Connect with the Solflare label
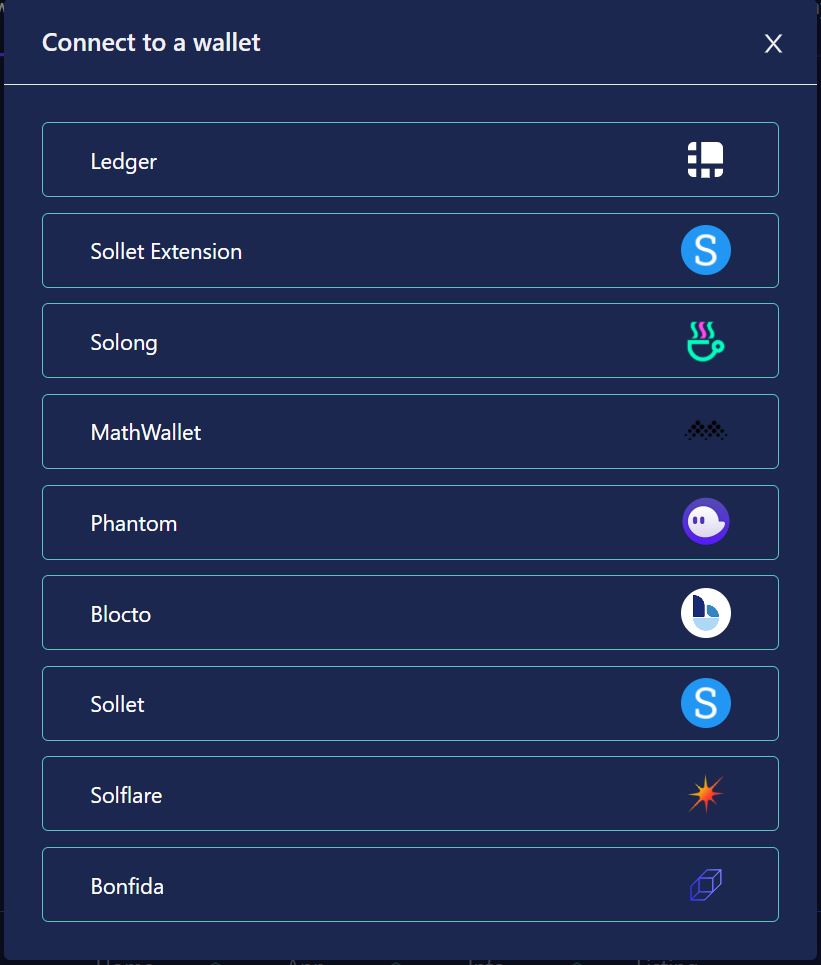The image size is (821, 965). [x=126, y=796]
